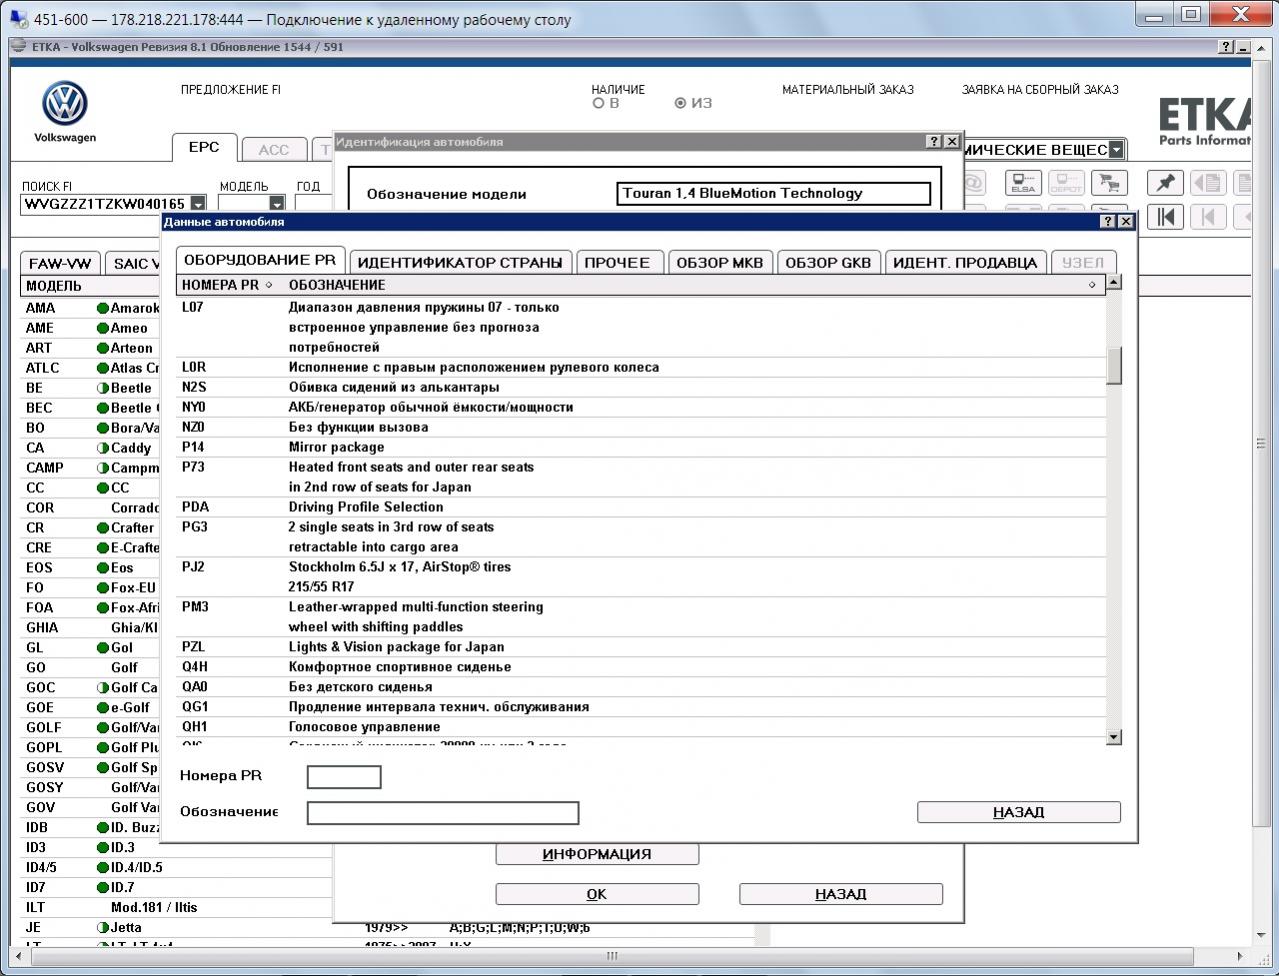Select PR row L0R Исполнение с правым
Screen dimensions: 1279x976
coord(642,367)
